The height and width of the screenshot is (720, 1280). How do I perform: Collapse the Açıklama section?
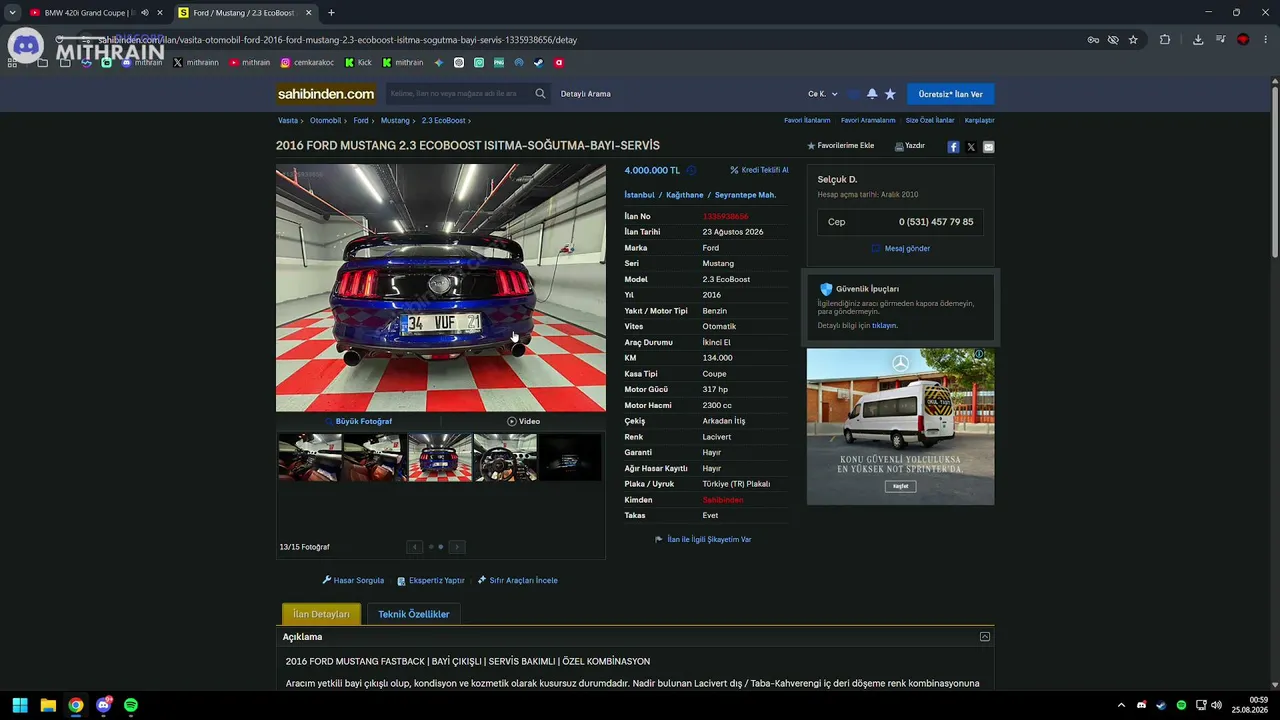(x=985, y=637)
